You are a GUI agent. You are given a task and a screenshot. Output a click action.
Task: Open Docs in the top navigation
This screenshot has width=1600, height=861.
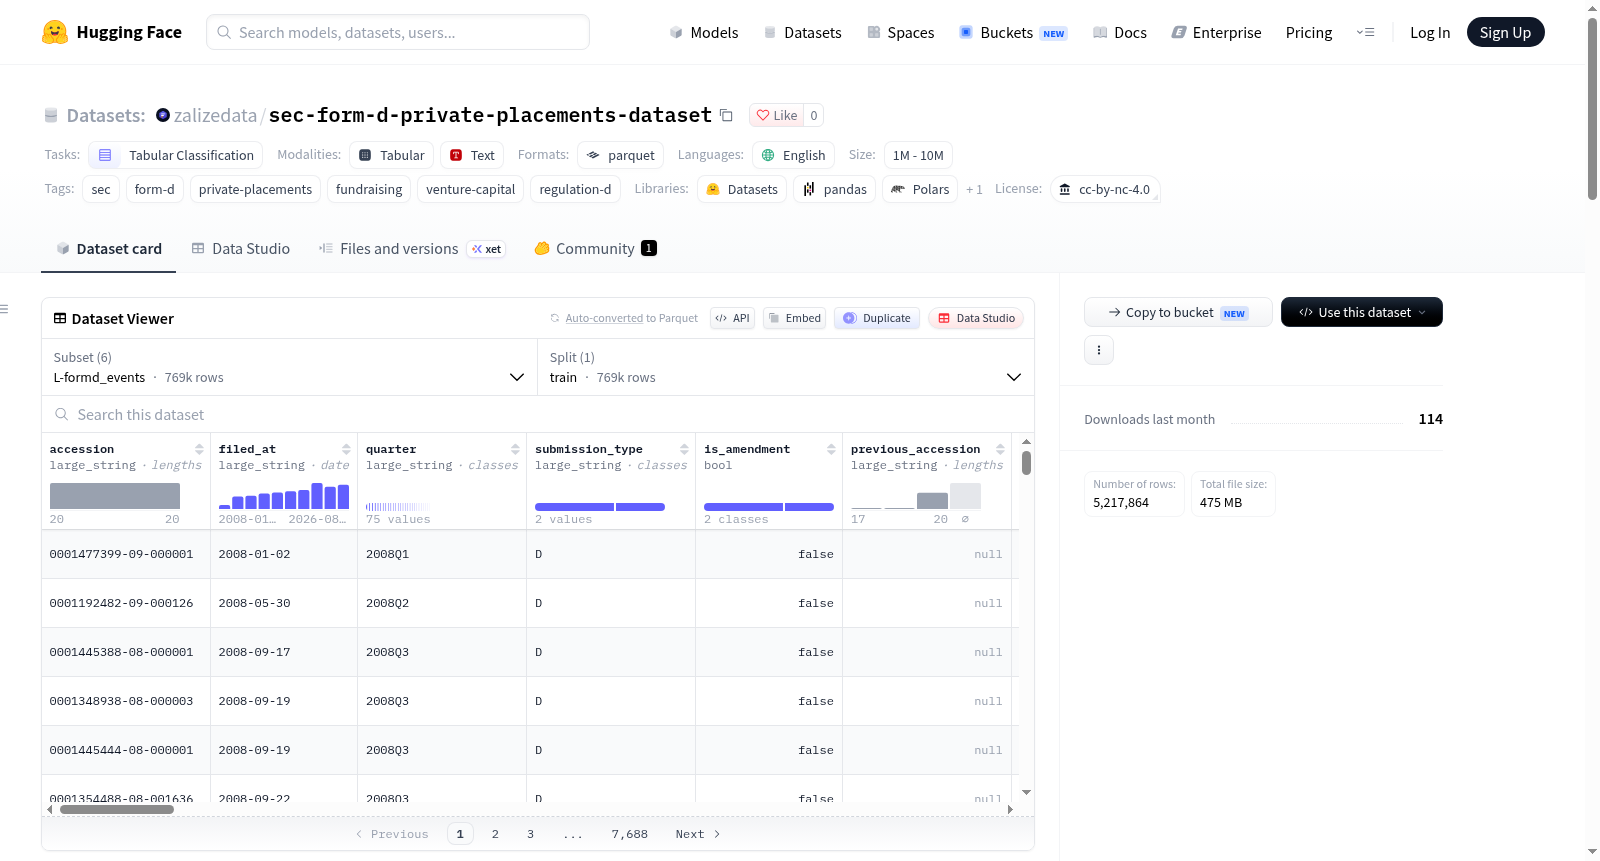(1119, 32)
